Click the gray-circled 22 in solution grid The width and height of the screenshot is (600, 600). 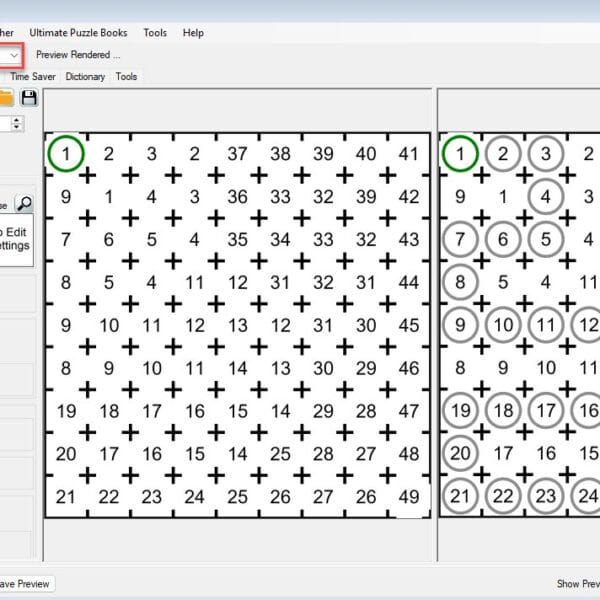pyautogui.click(x=503, y=496)
